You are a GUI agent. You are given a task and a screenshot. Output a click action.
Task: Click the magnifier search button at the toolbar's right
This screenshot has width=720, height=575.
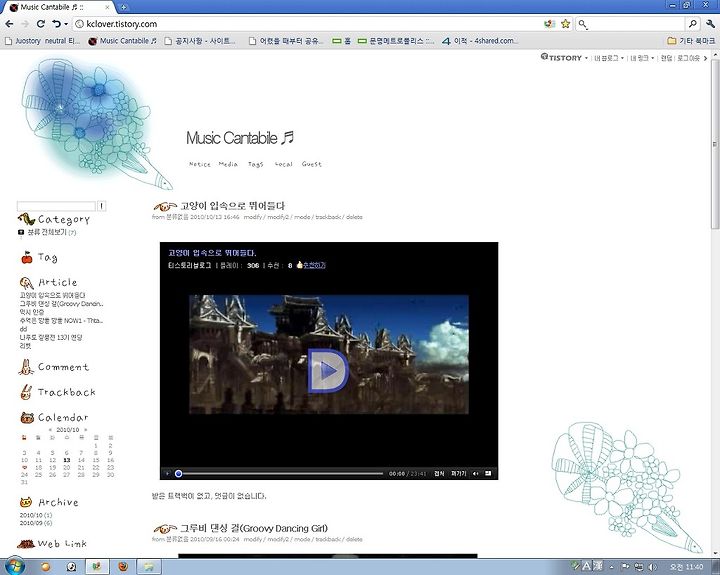click(x=692, y=24)
